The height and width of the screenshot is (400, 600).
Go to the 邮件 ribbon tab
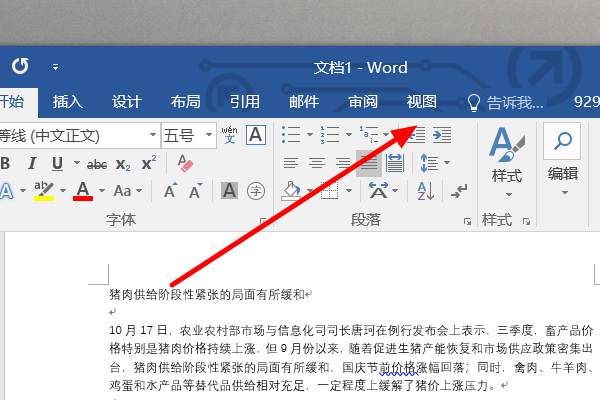pos(304,102)
